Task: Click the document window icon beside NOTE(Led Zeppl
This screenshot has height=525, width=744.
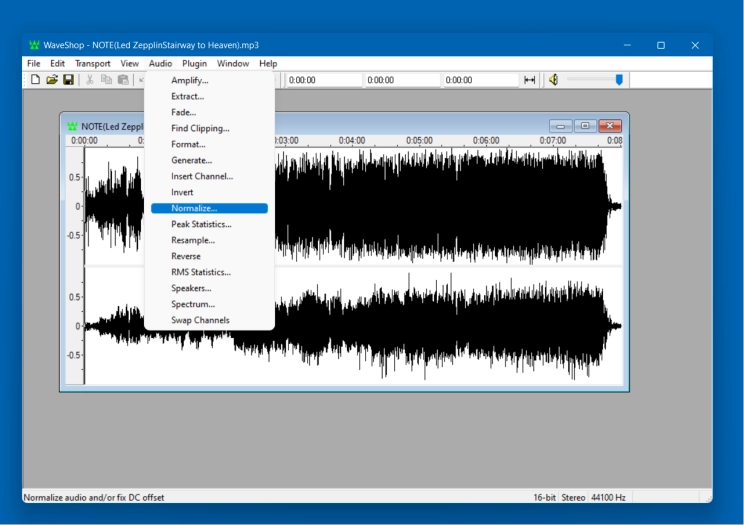Action: tap(72, 126)
